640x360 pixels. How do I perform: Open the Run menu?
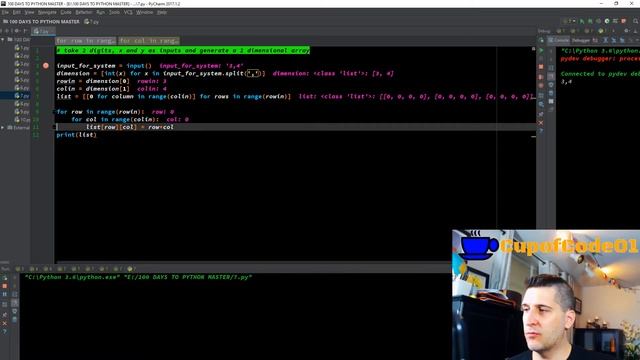tap(100, 12)
